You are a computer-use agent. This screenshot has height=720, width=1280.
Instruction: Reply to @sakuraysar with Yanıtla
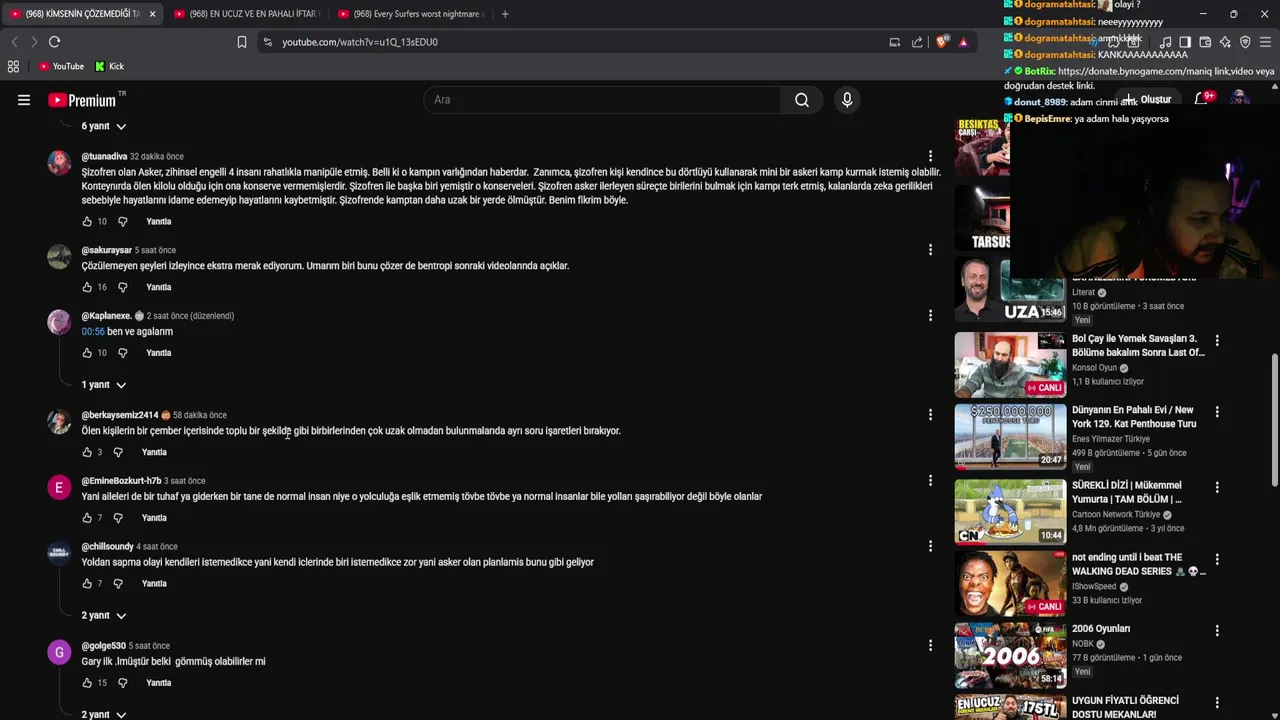tap(159, 287)
